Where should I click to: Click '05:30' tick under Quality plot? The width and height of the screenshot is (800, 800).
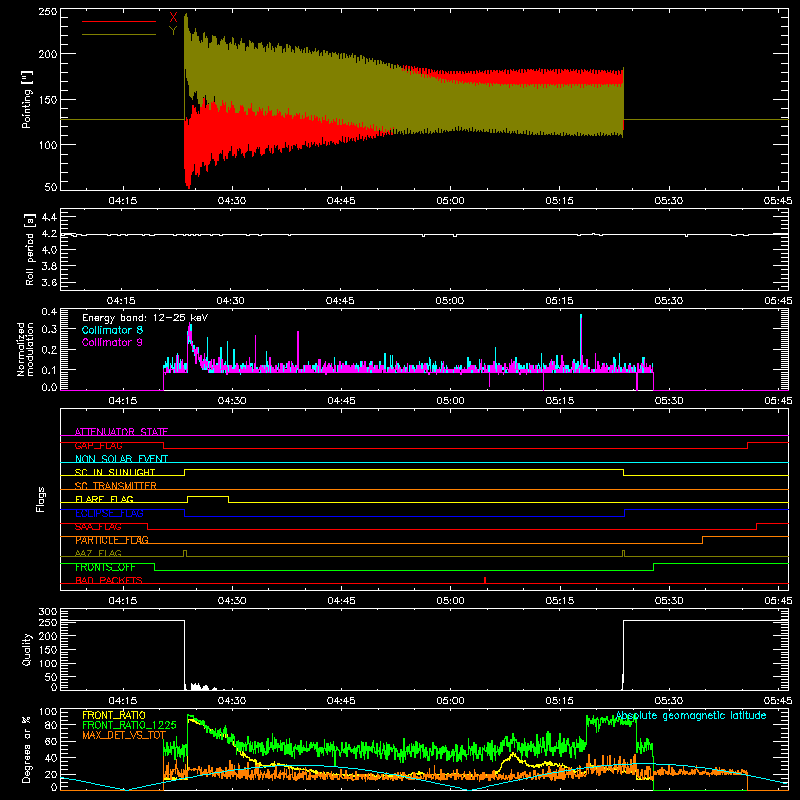point(668,701)
